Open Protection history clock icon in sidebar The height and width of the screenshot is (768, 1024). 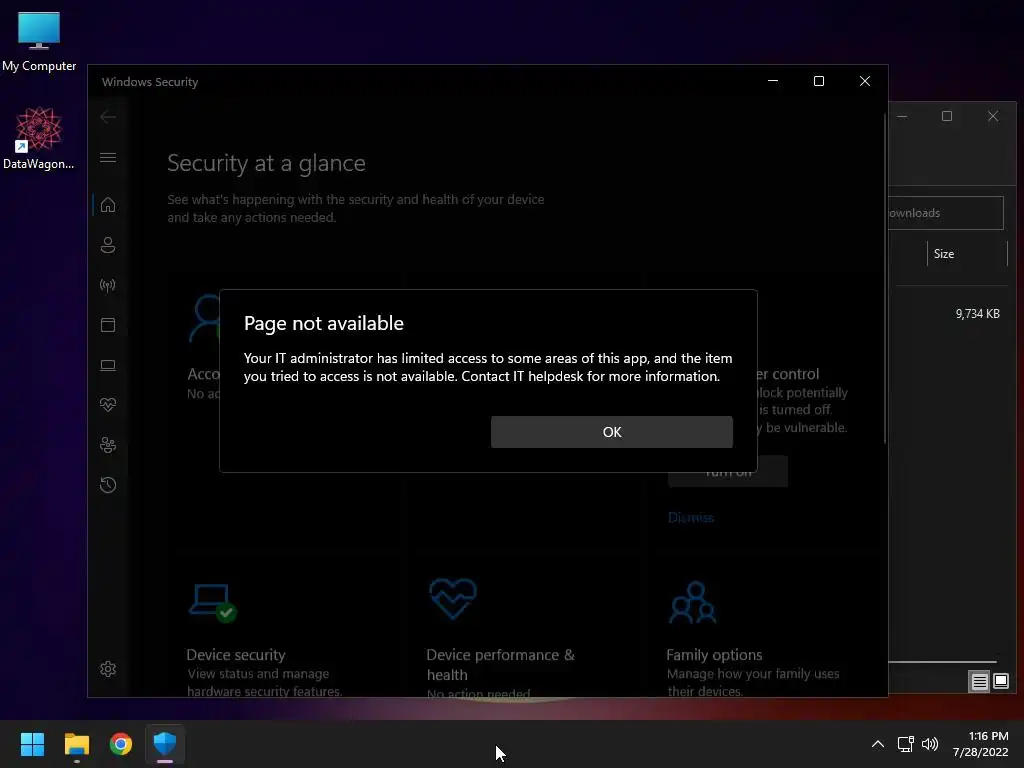coord(108,485)
